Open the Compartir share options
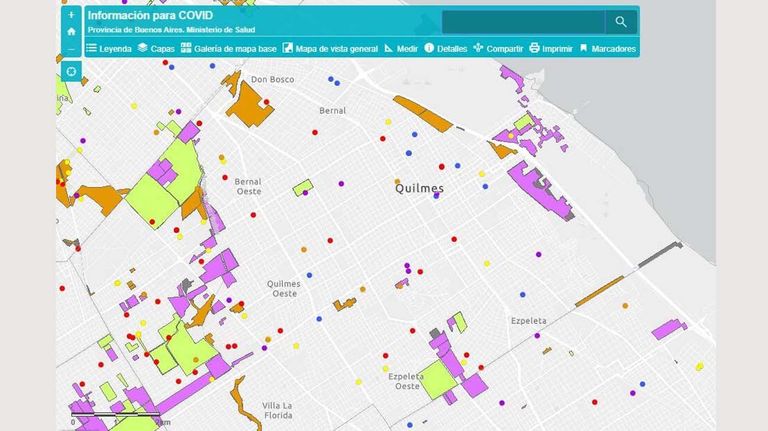The width and height of the screenshot is (768, 431). [x=499, y=48]
